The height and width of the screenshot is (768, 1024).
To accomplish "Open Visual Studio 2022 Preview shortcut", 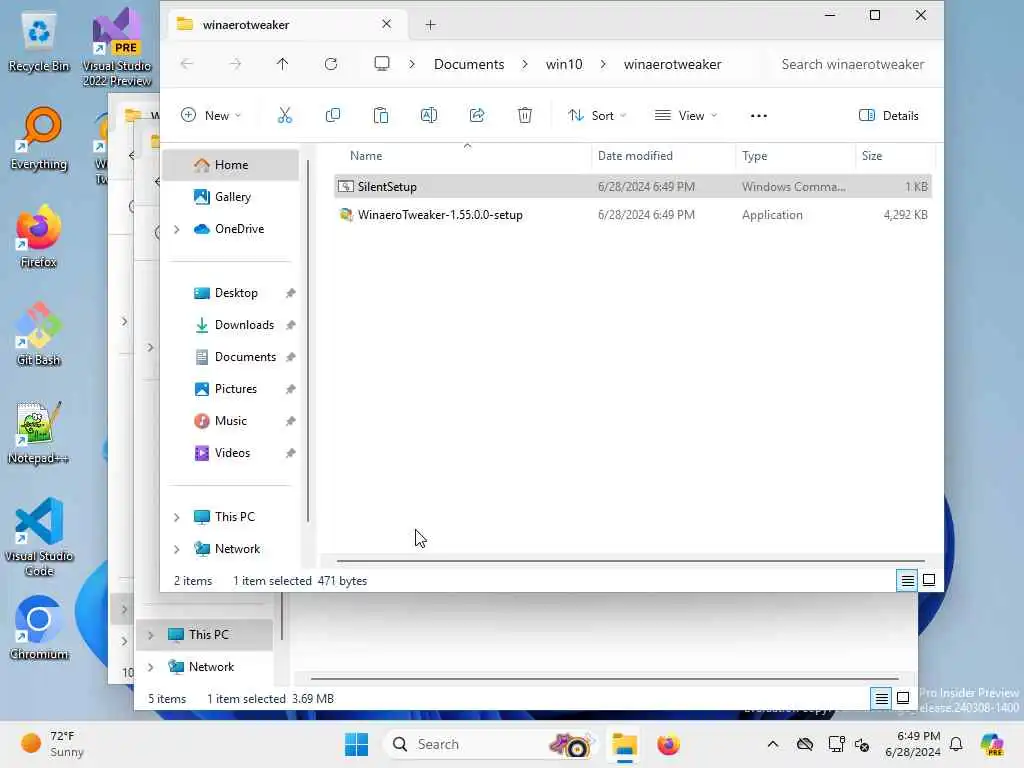I will 117,48.
